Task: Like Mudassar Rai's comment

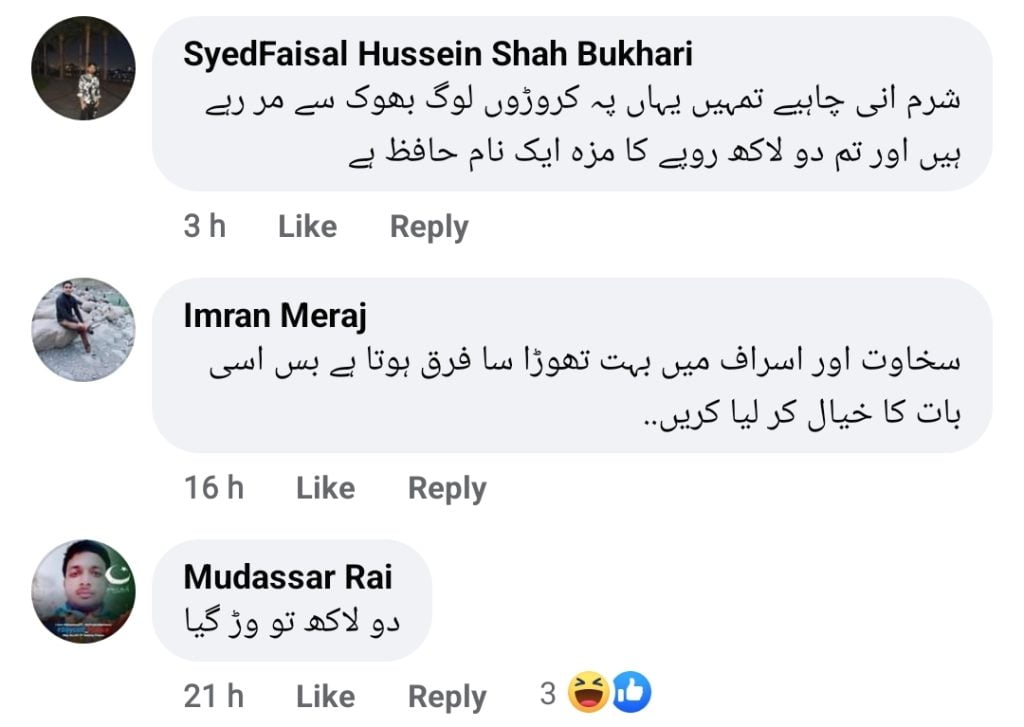Action: [x=325, y=696]
